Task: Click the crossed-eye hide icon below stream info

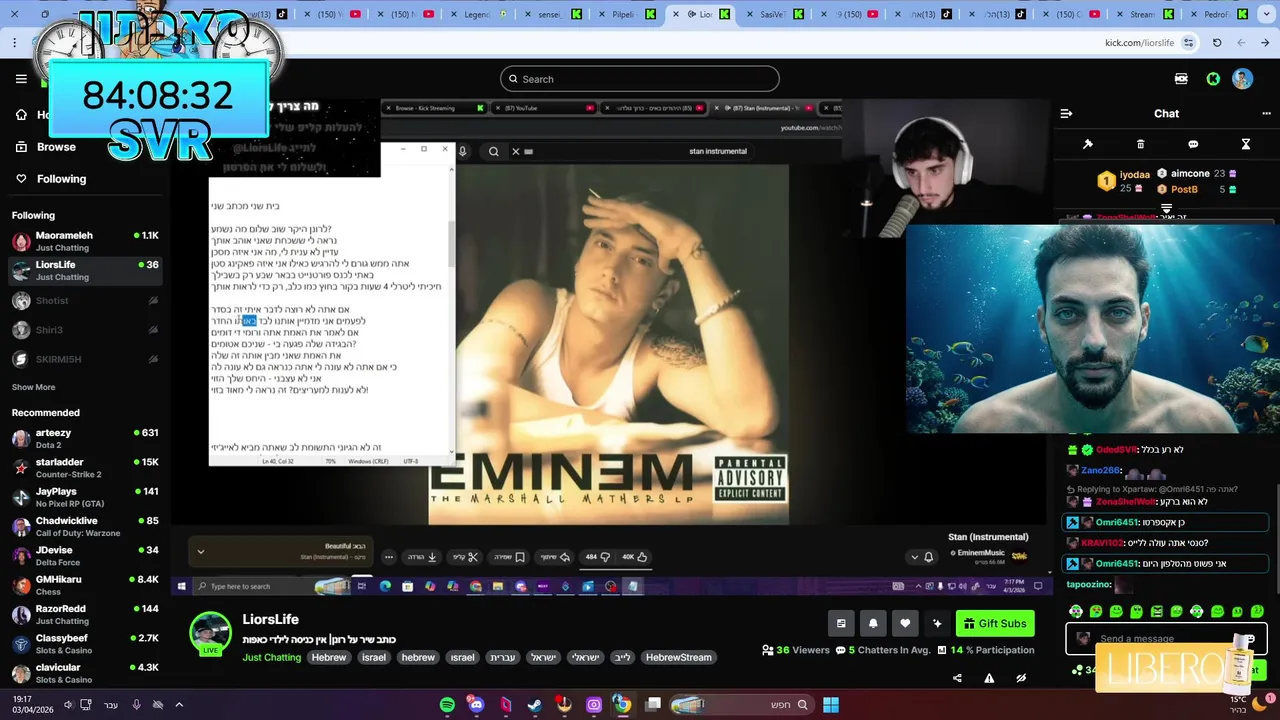Action: tap(1021, 678)
